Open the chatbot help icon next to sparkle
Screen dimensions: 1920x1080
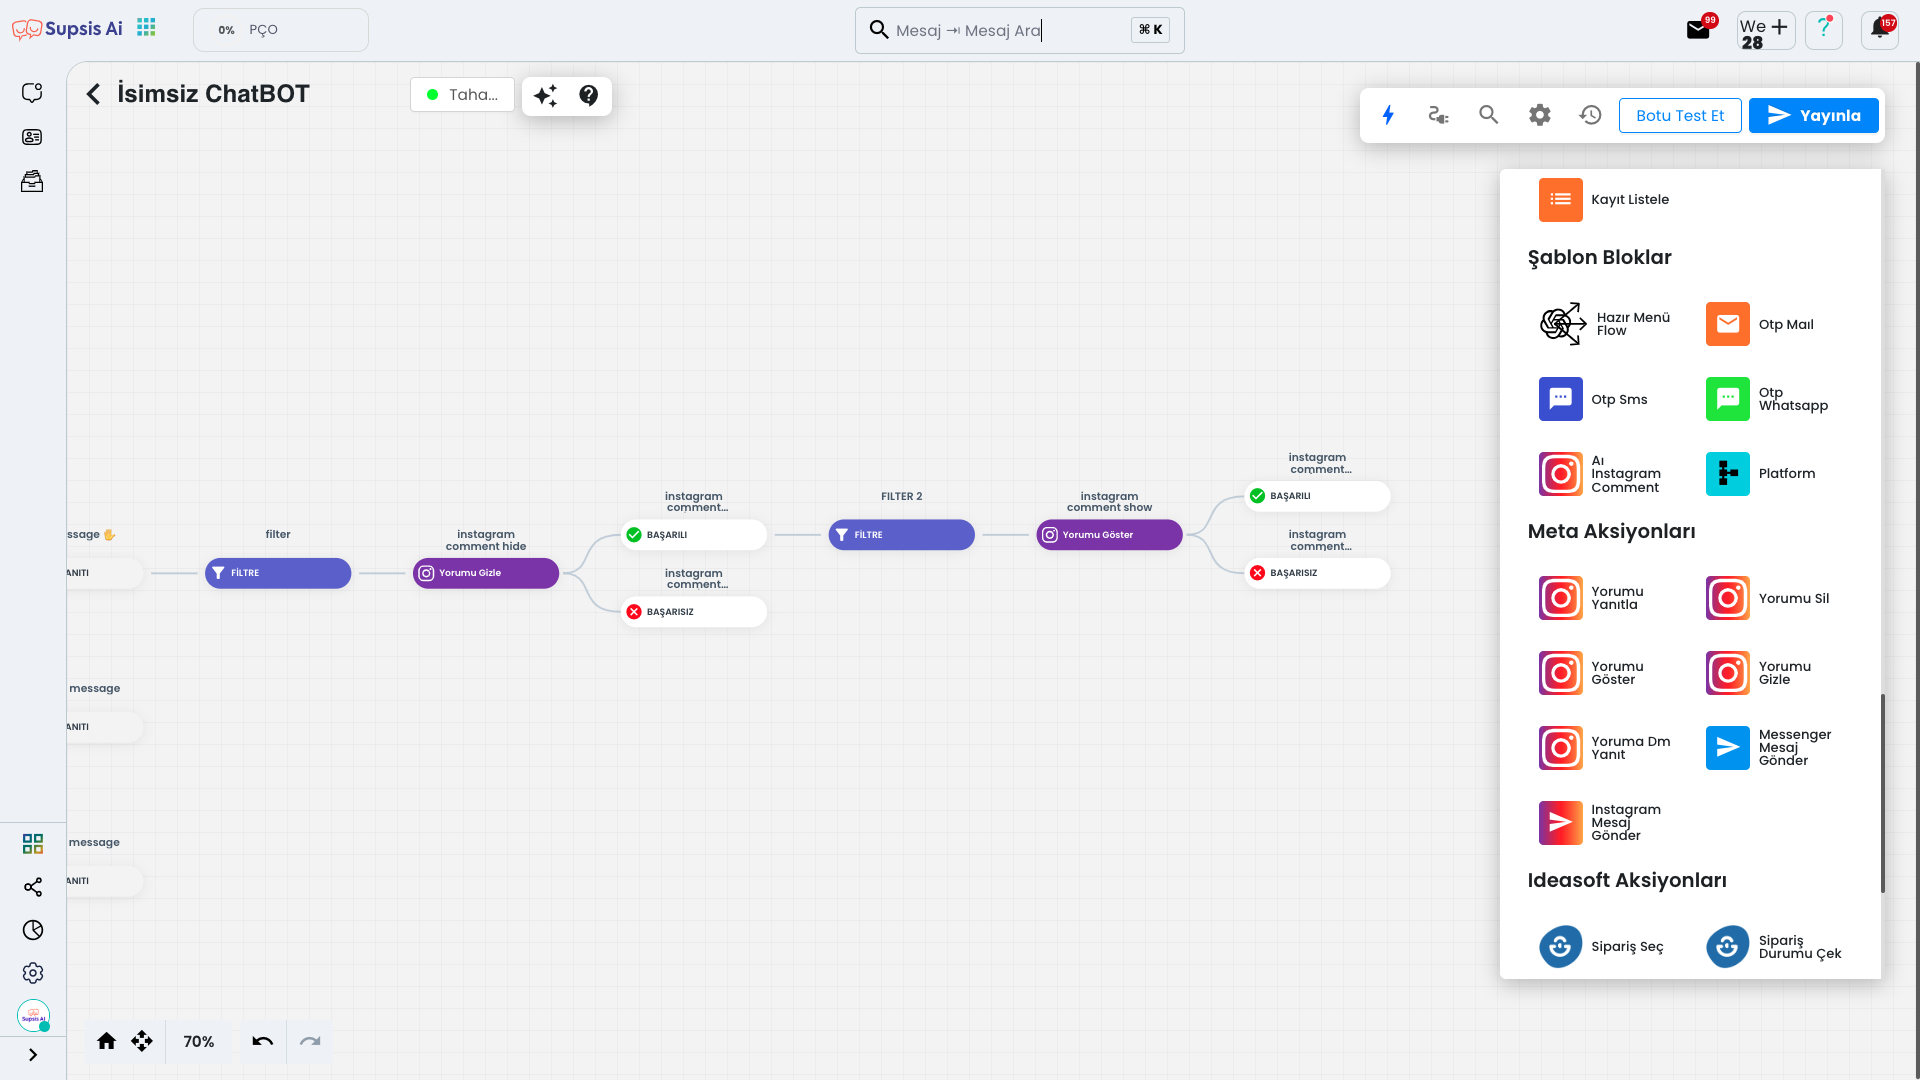(589, 95)
